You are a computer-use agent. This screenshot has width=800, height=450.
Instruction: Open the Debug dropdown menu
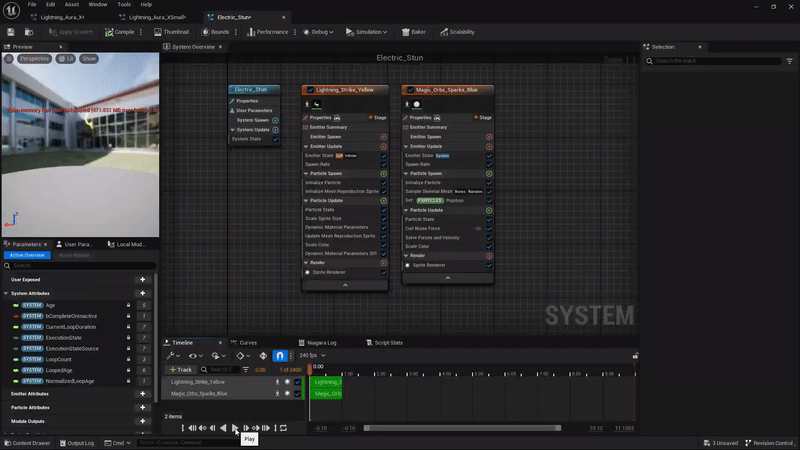pyautogui.click(x=320, y=32)
